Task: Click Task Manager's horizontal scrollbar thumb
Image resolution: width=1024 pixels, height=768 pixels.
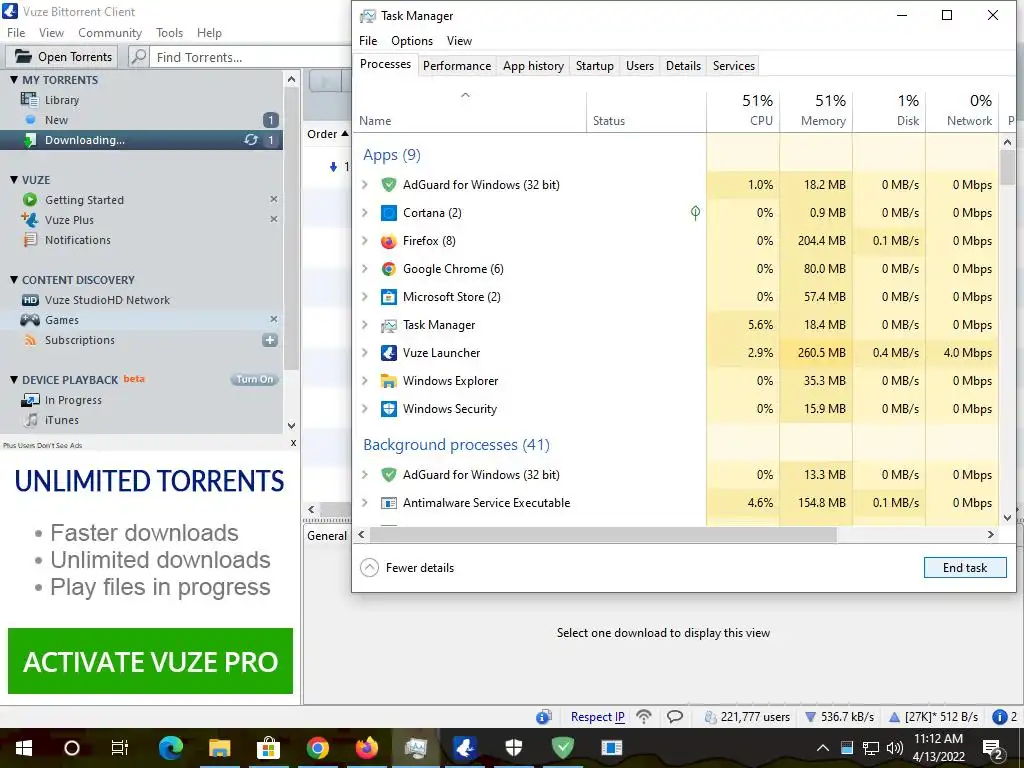Action: tap(603, 535)
